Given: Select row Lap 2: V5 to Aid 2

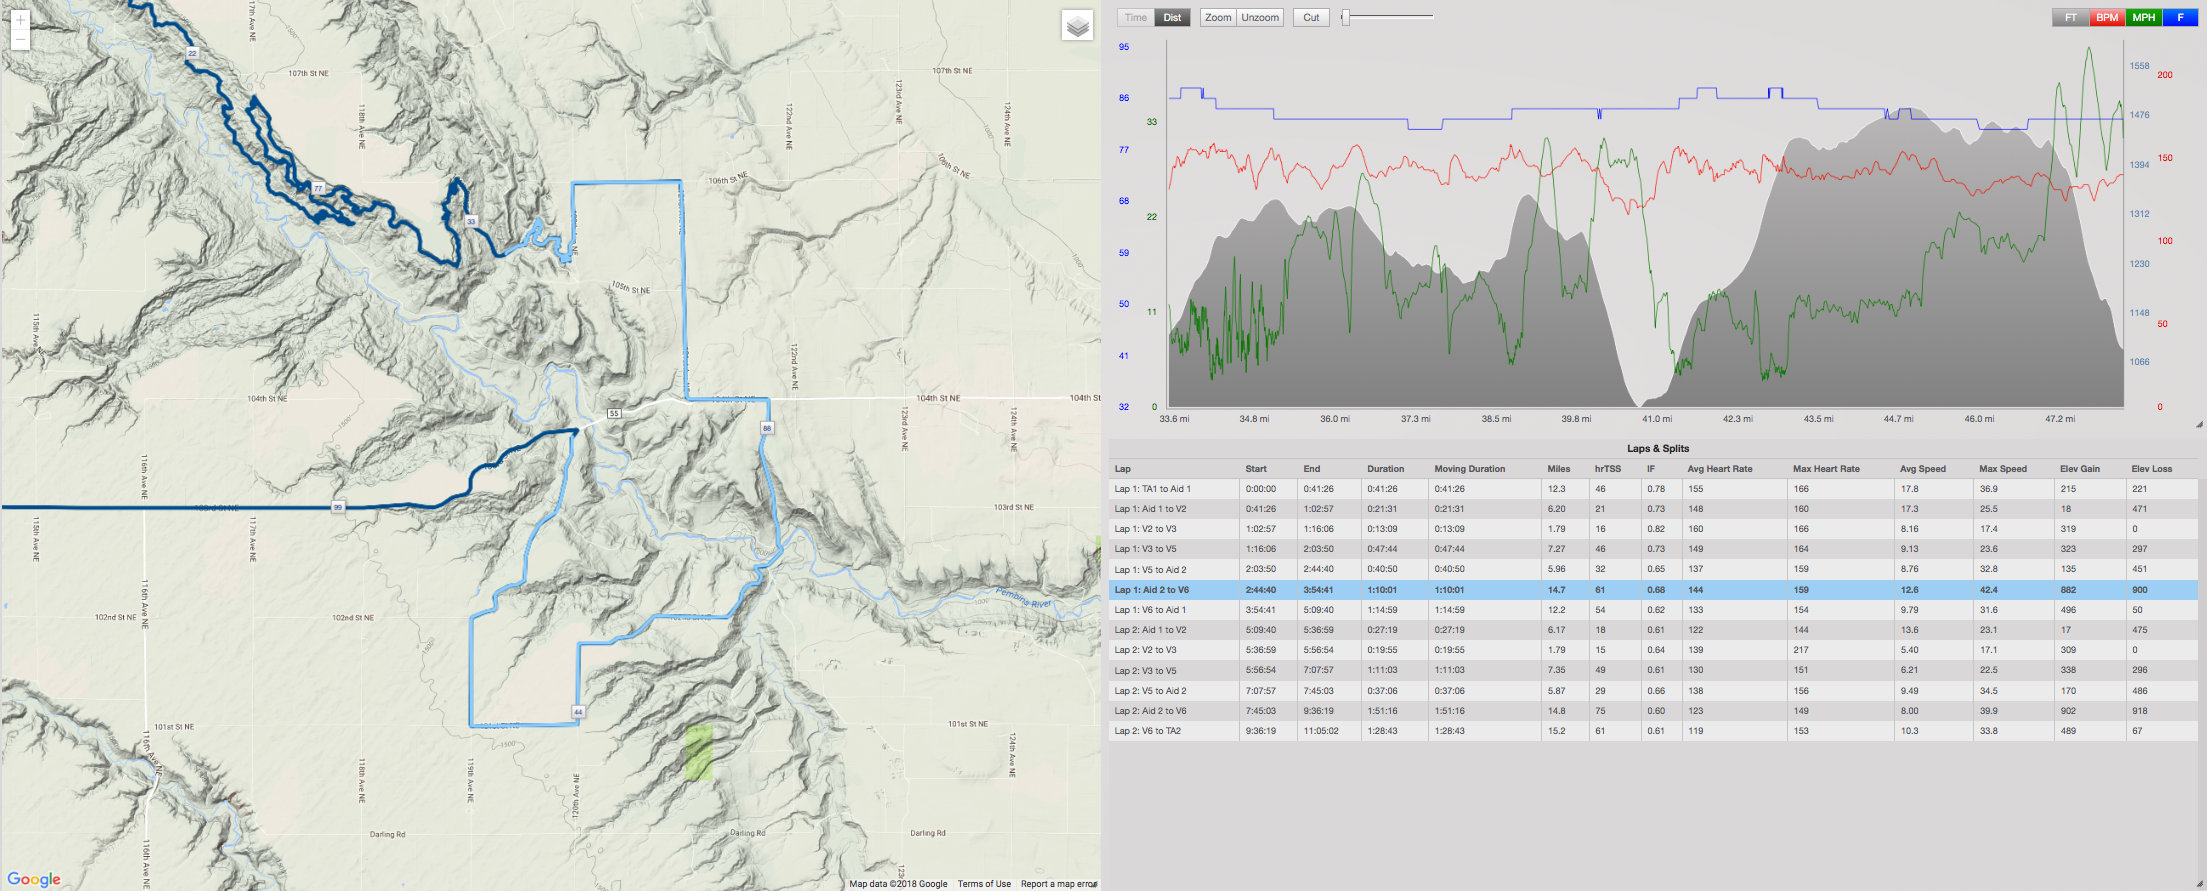Looking at the screenshot, I should pyautogui.click(x=1653, y=691).
